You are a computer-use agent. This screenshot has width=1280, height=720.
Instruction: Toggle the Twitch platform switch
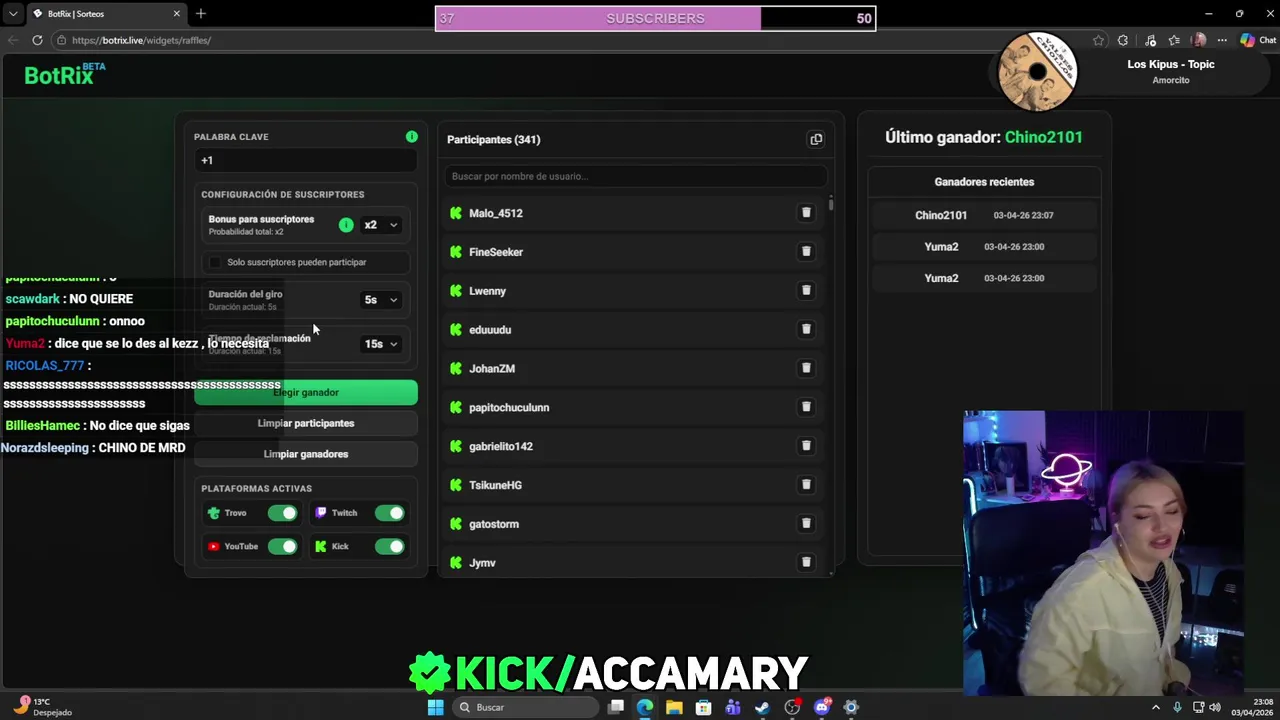click(x=389, y=513)
